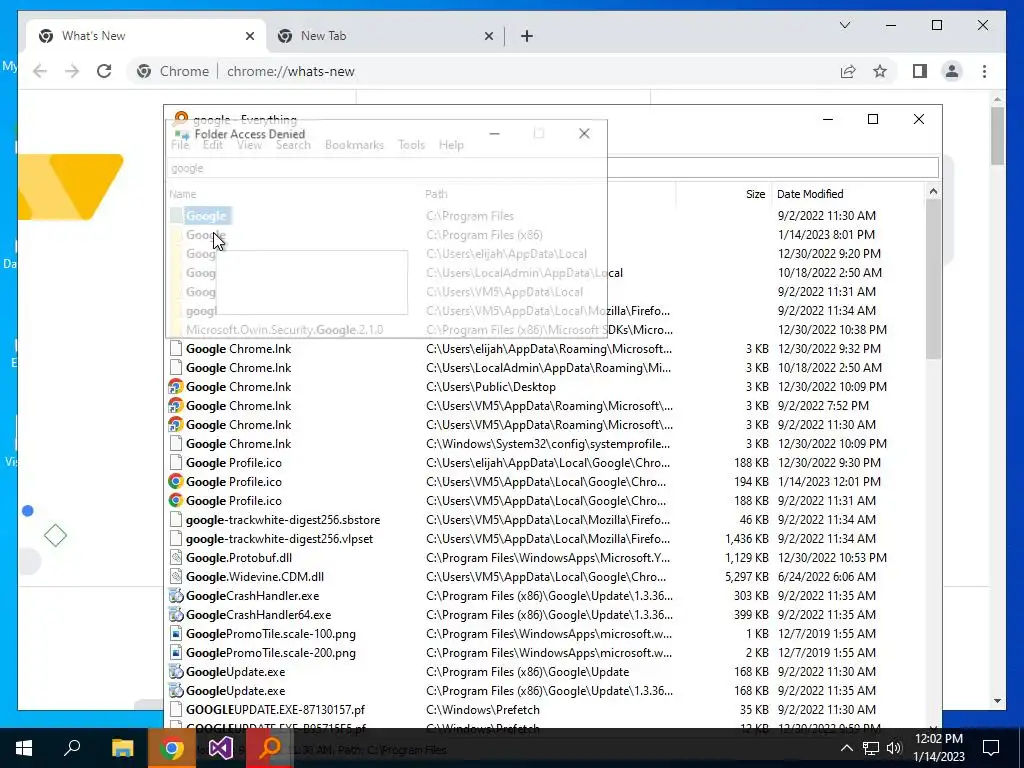Open Tools menu in Everything

(411, 145)
